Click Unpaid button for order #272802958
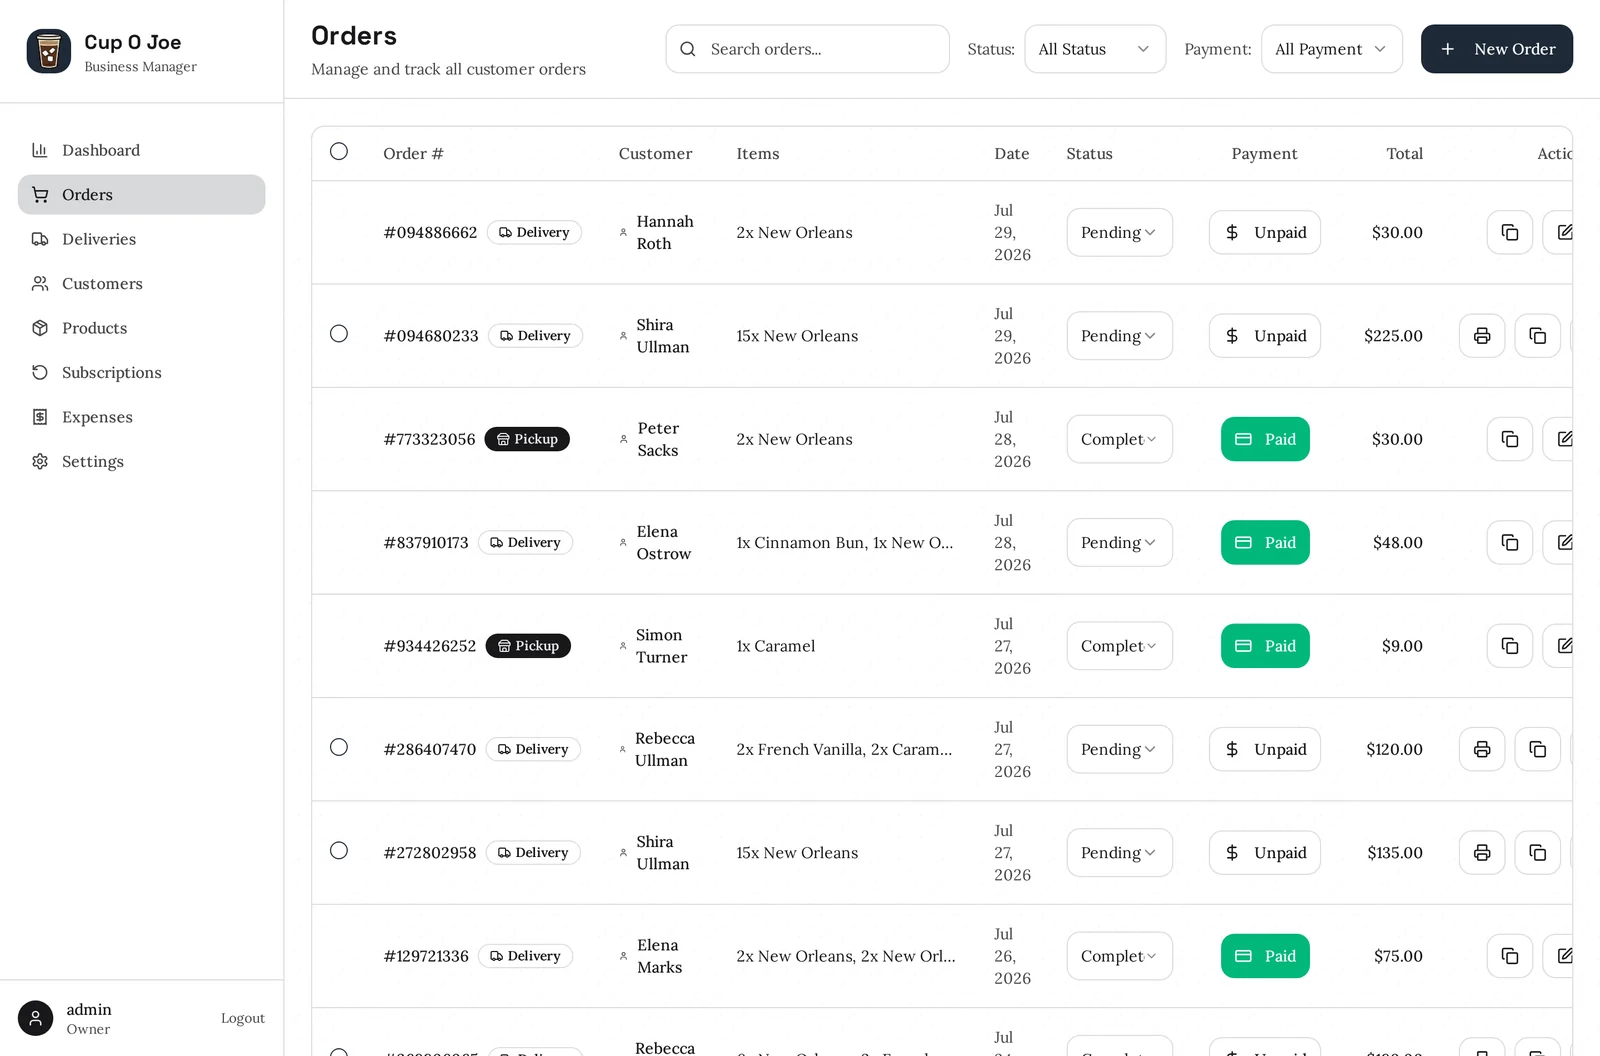Screen dimensions: 1600x1056 coord(1264,853)
